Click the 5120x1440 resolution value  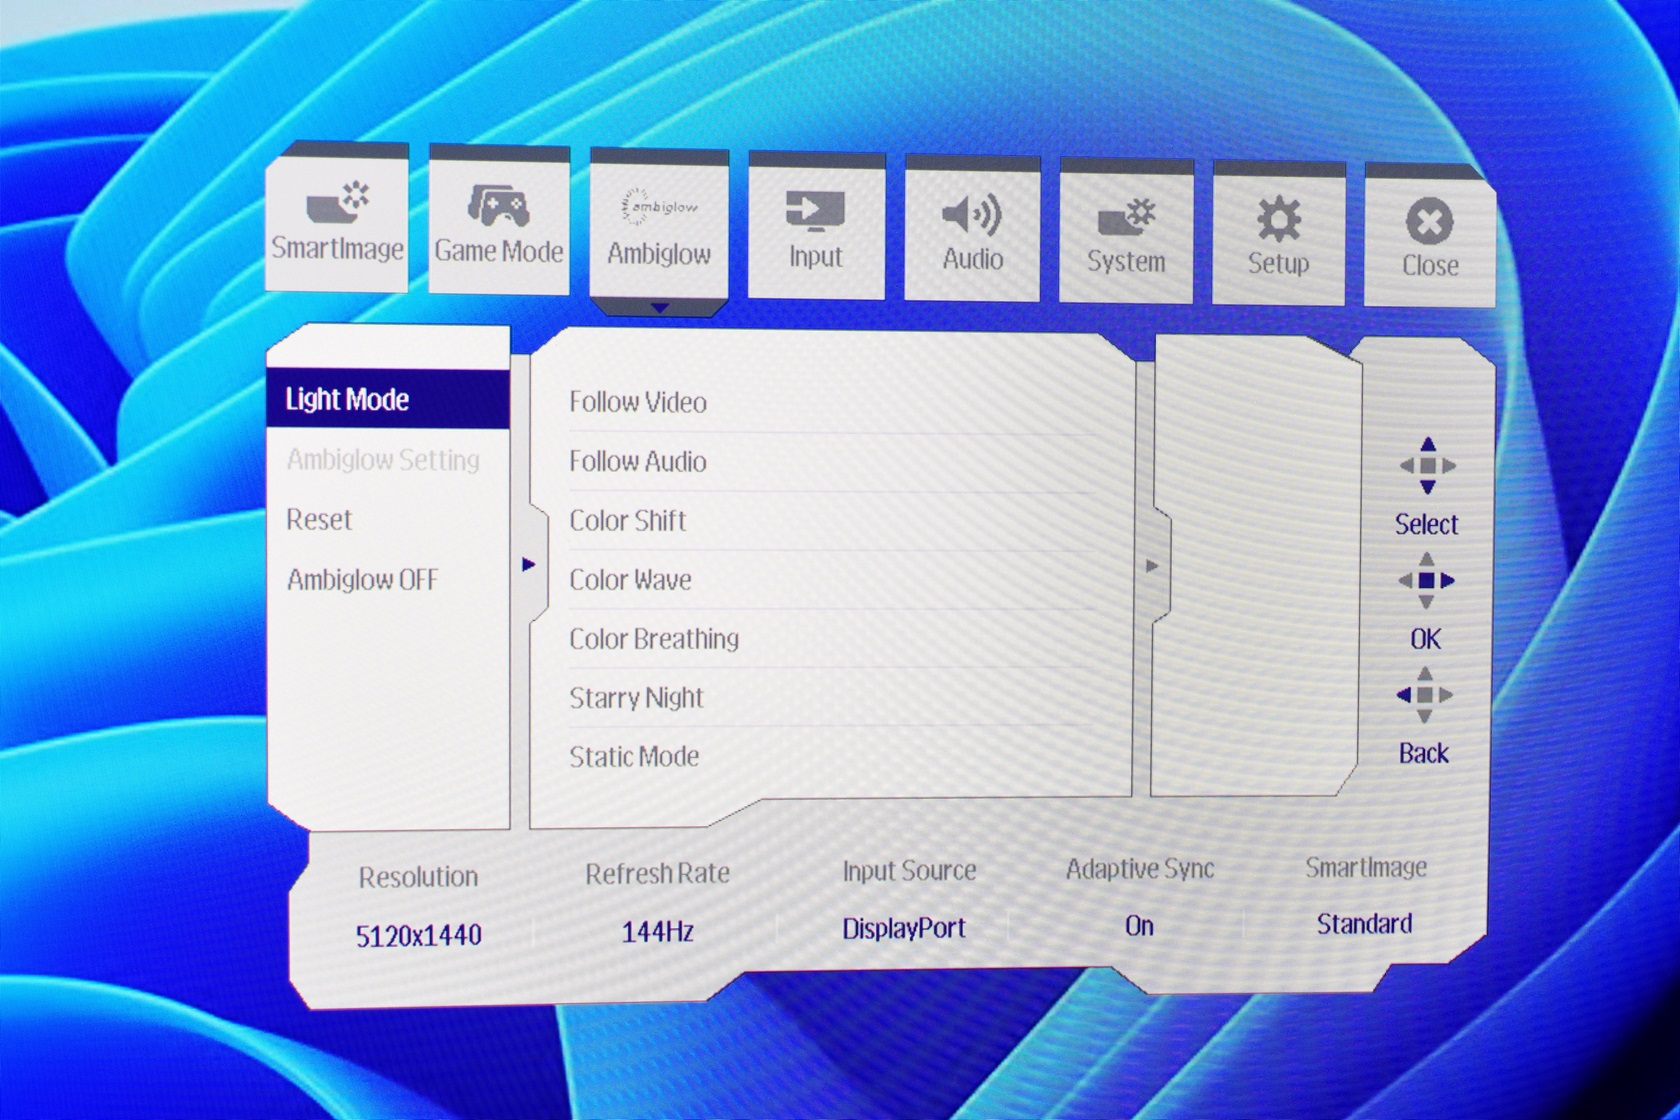click(x=419, y=936)
